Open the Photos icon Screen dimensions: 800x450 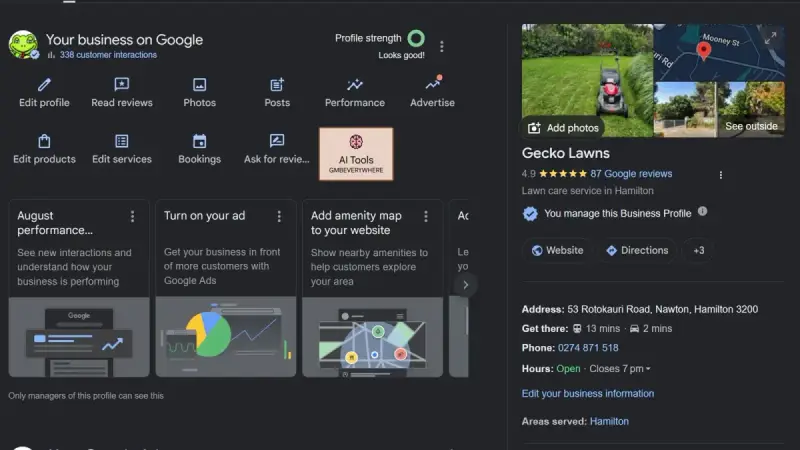pos(199,84)
